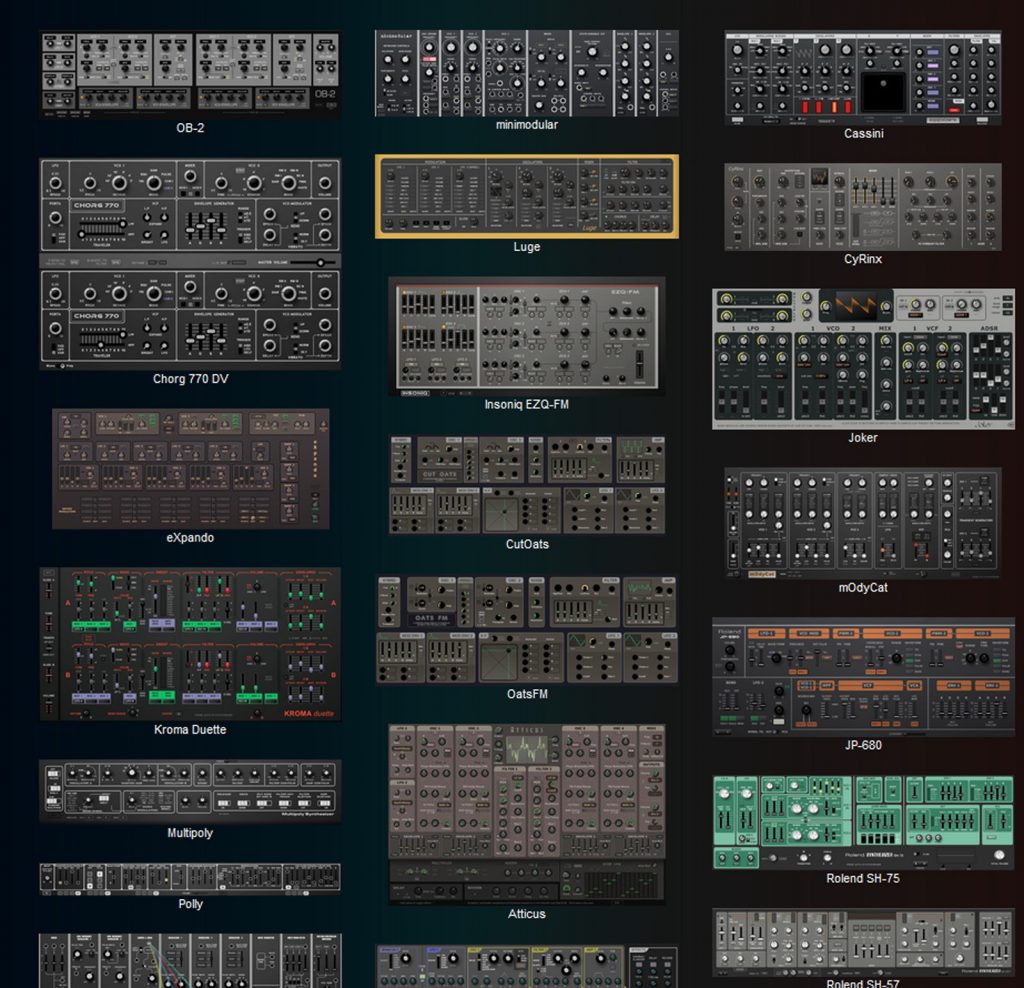The height and width of the screenshot is (988, 1024).
Task: Click the Cassini synthesizer thumbnail
Action: coord(863,78)
